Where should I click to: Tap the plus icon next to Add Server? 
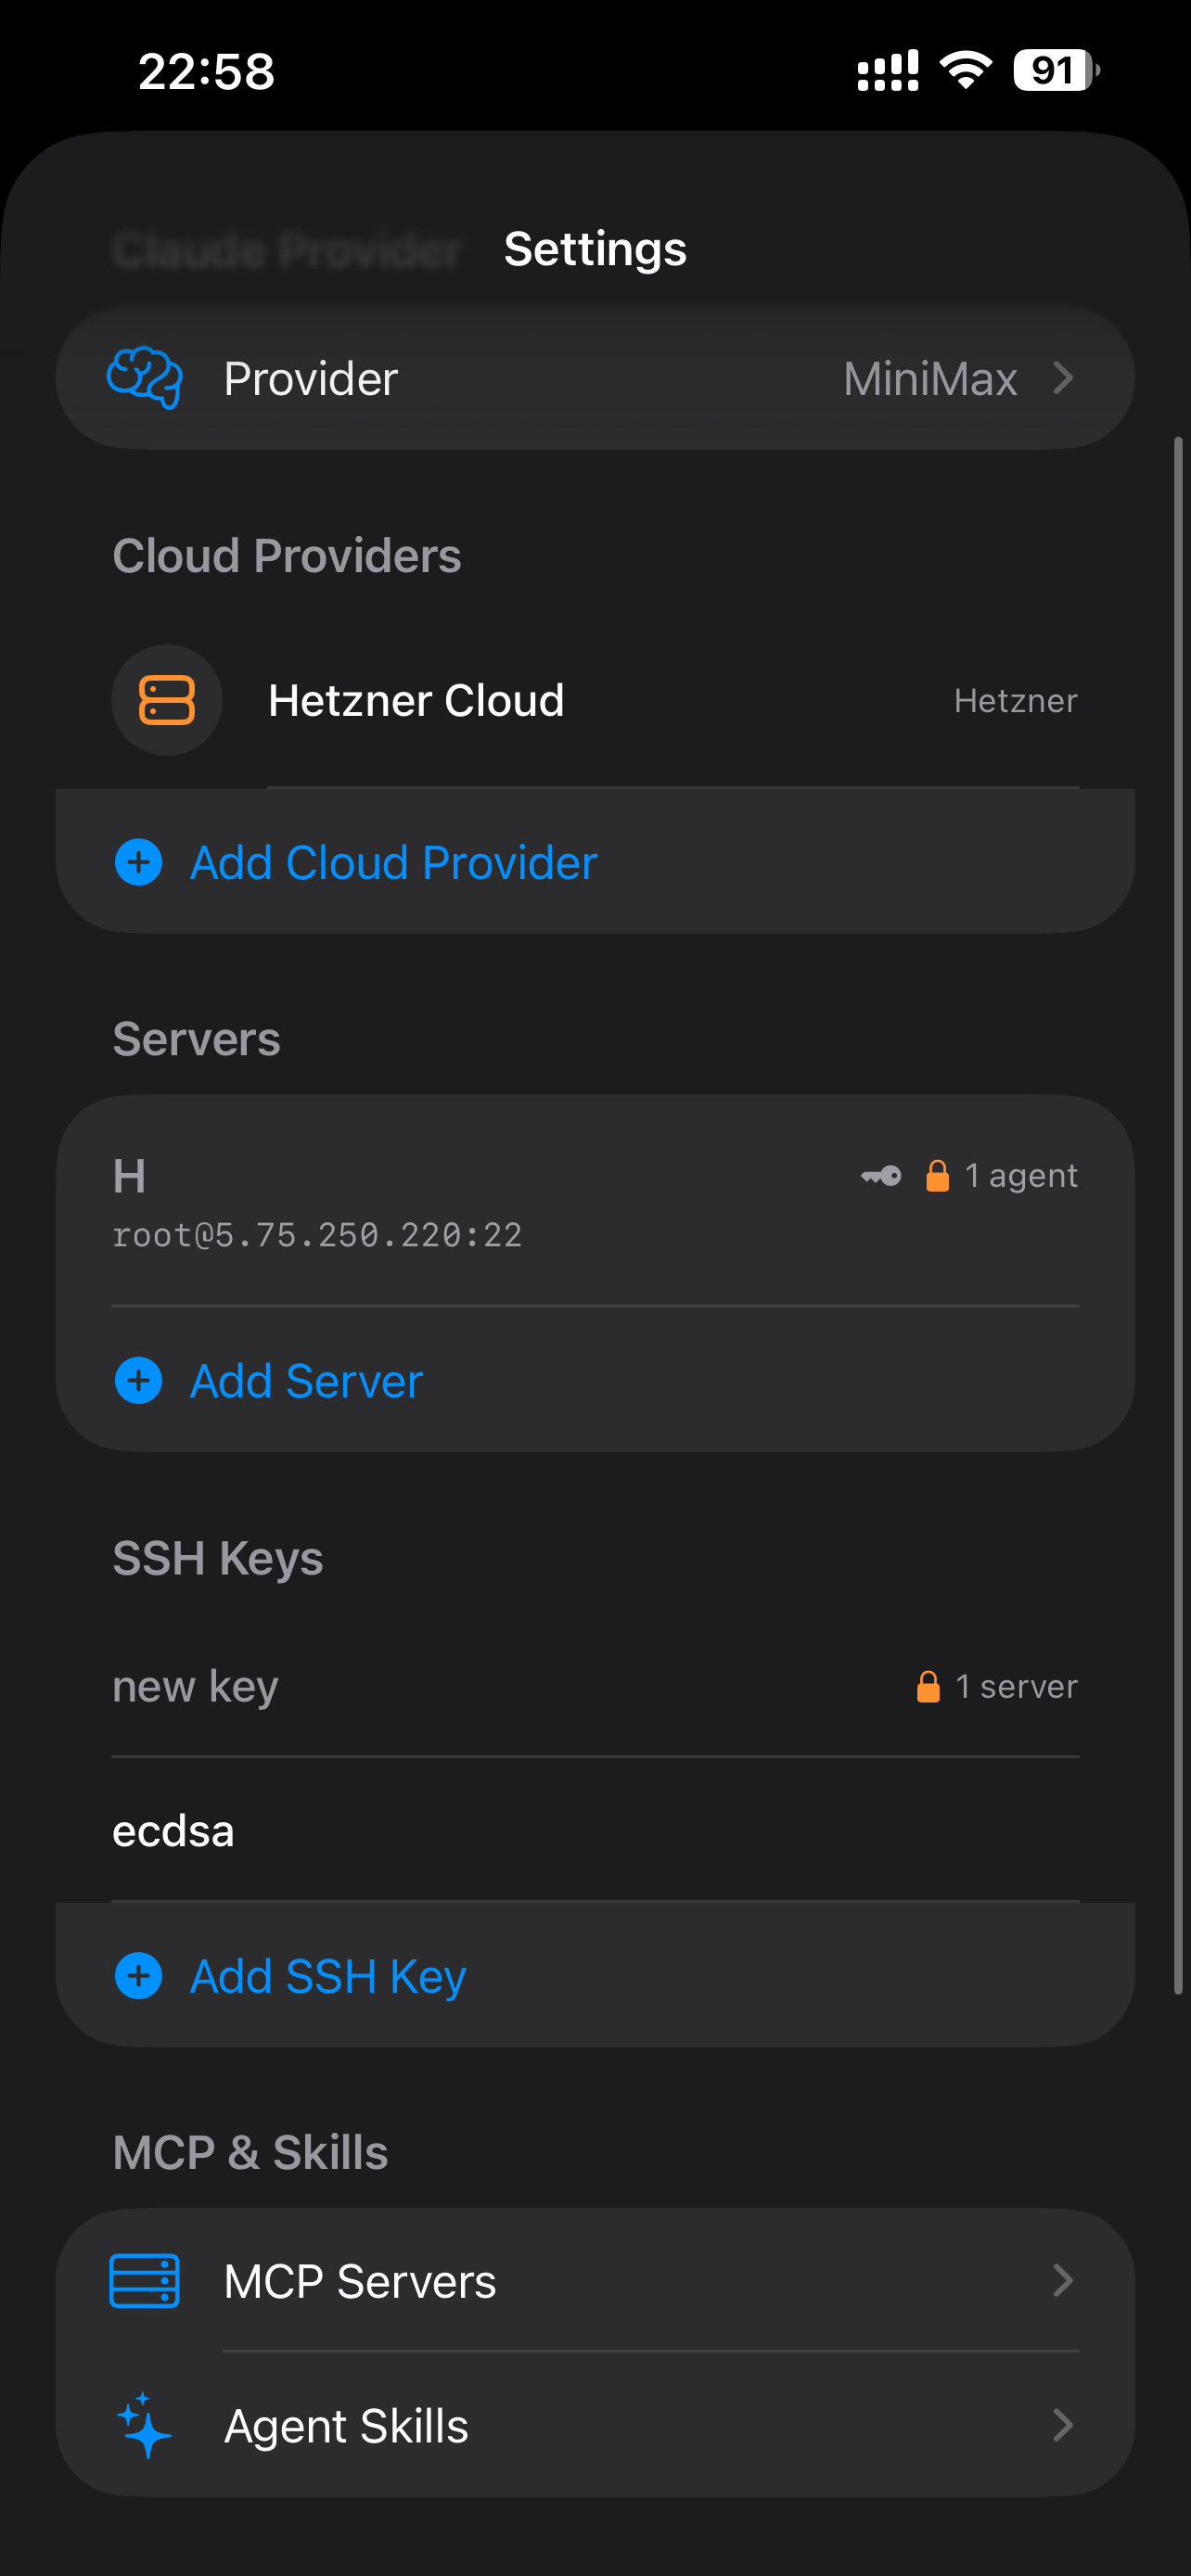(139, 1381)
